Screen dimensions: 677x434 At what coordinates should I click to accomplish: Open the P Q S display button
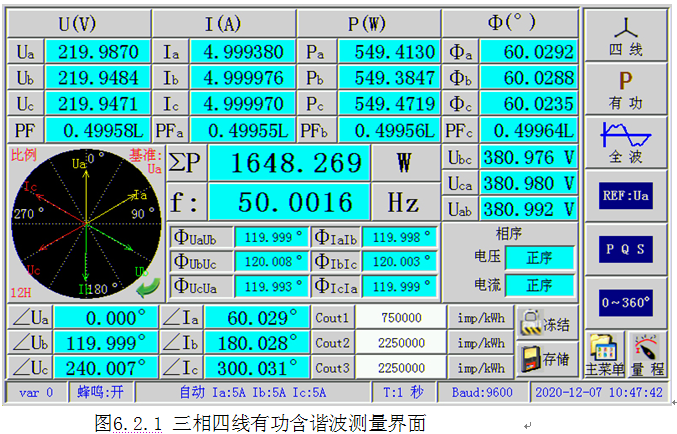click(626, 250)
